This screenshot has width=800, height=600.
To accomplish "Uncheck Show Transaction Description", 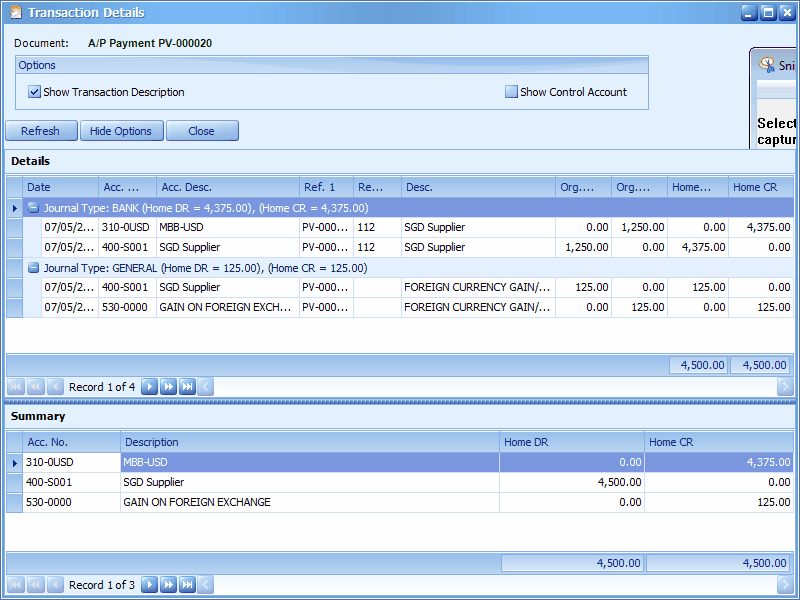I will [34, 91].
